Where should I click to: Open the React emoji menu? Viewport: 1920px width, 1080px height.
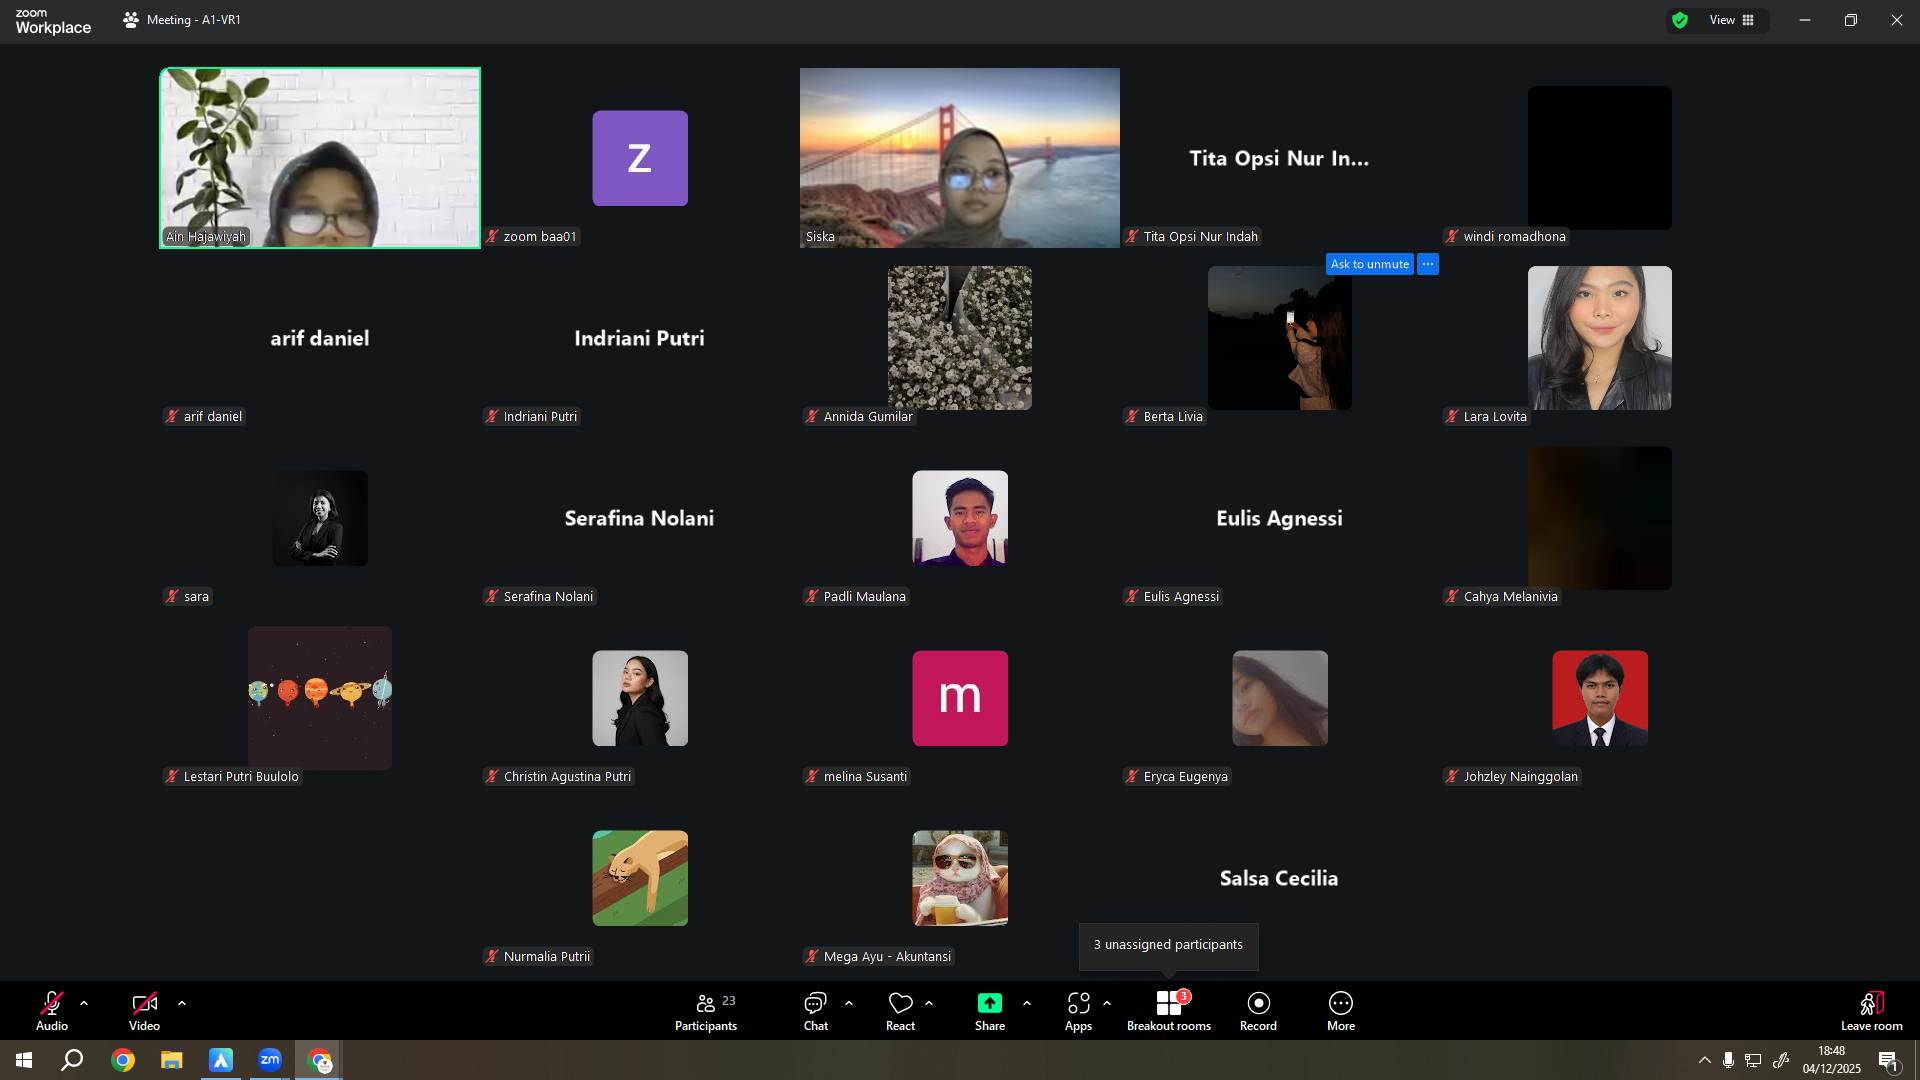(x=900, y=1010)
